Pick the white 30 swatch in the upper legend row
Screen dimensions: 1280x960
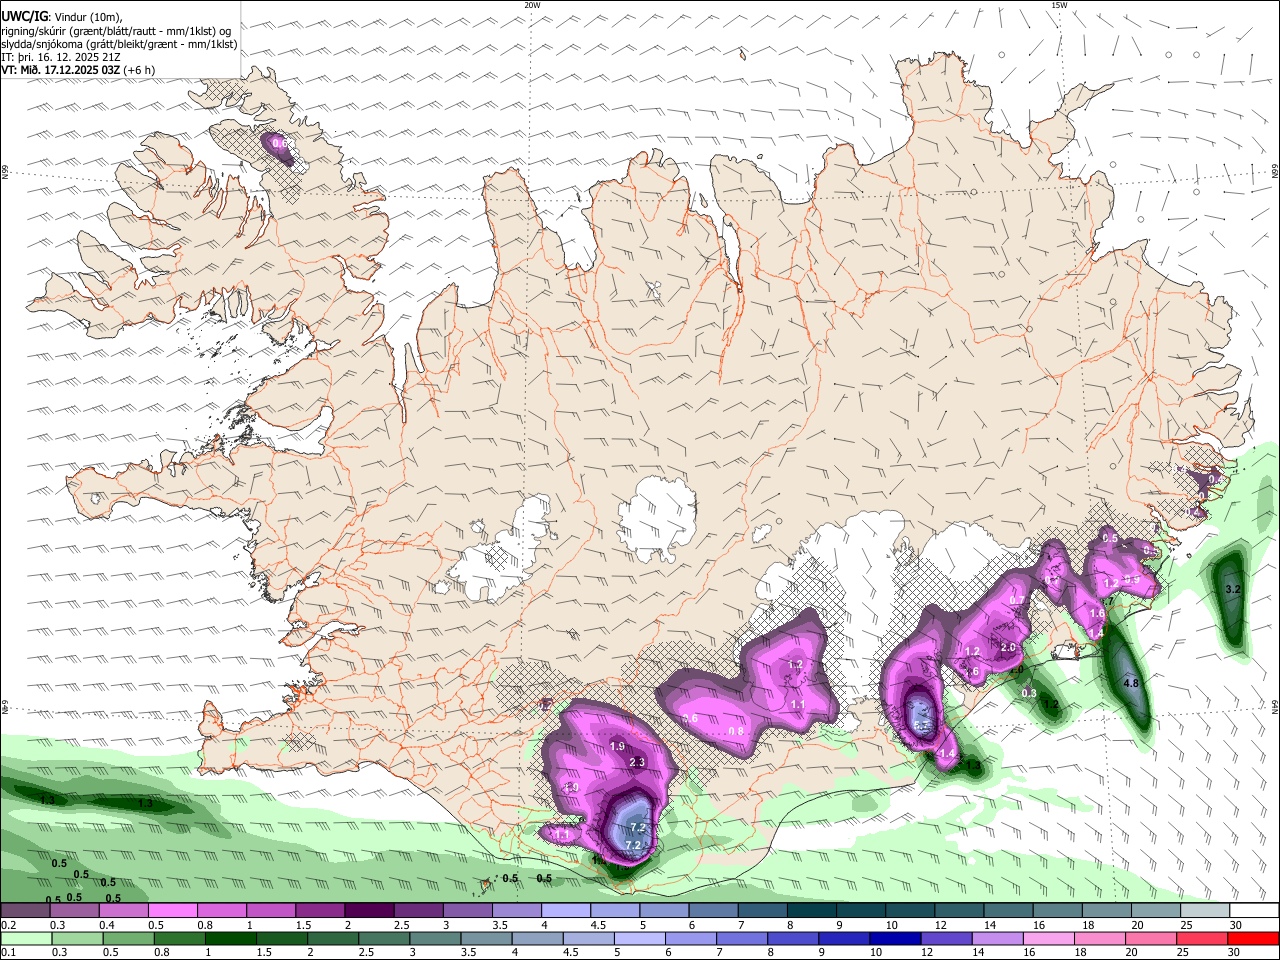point(1254,910)
